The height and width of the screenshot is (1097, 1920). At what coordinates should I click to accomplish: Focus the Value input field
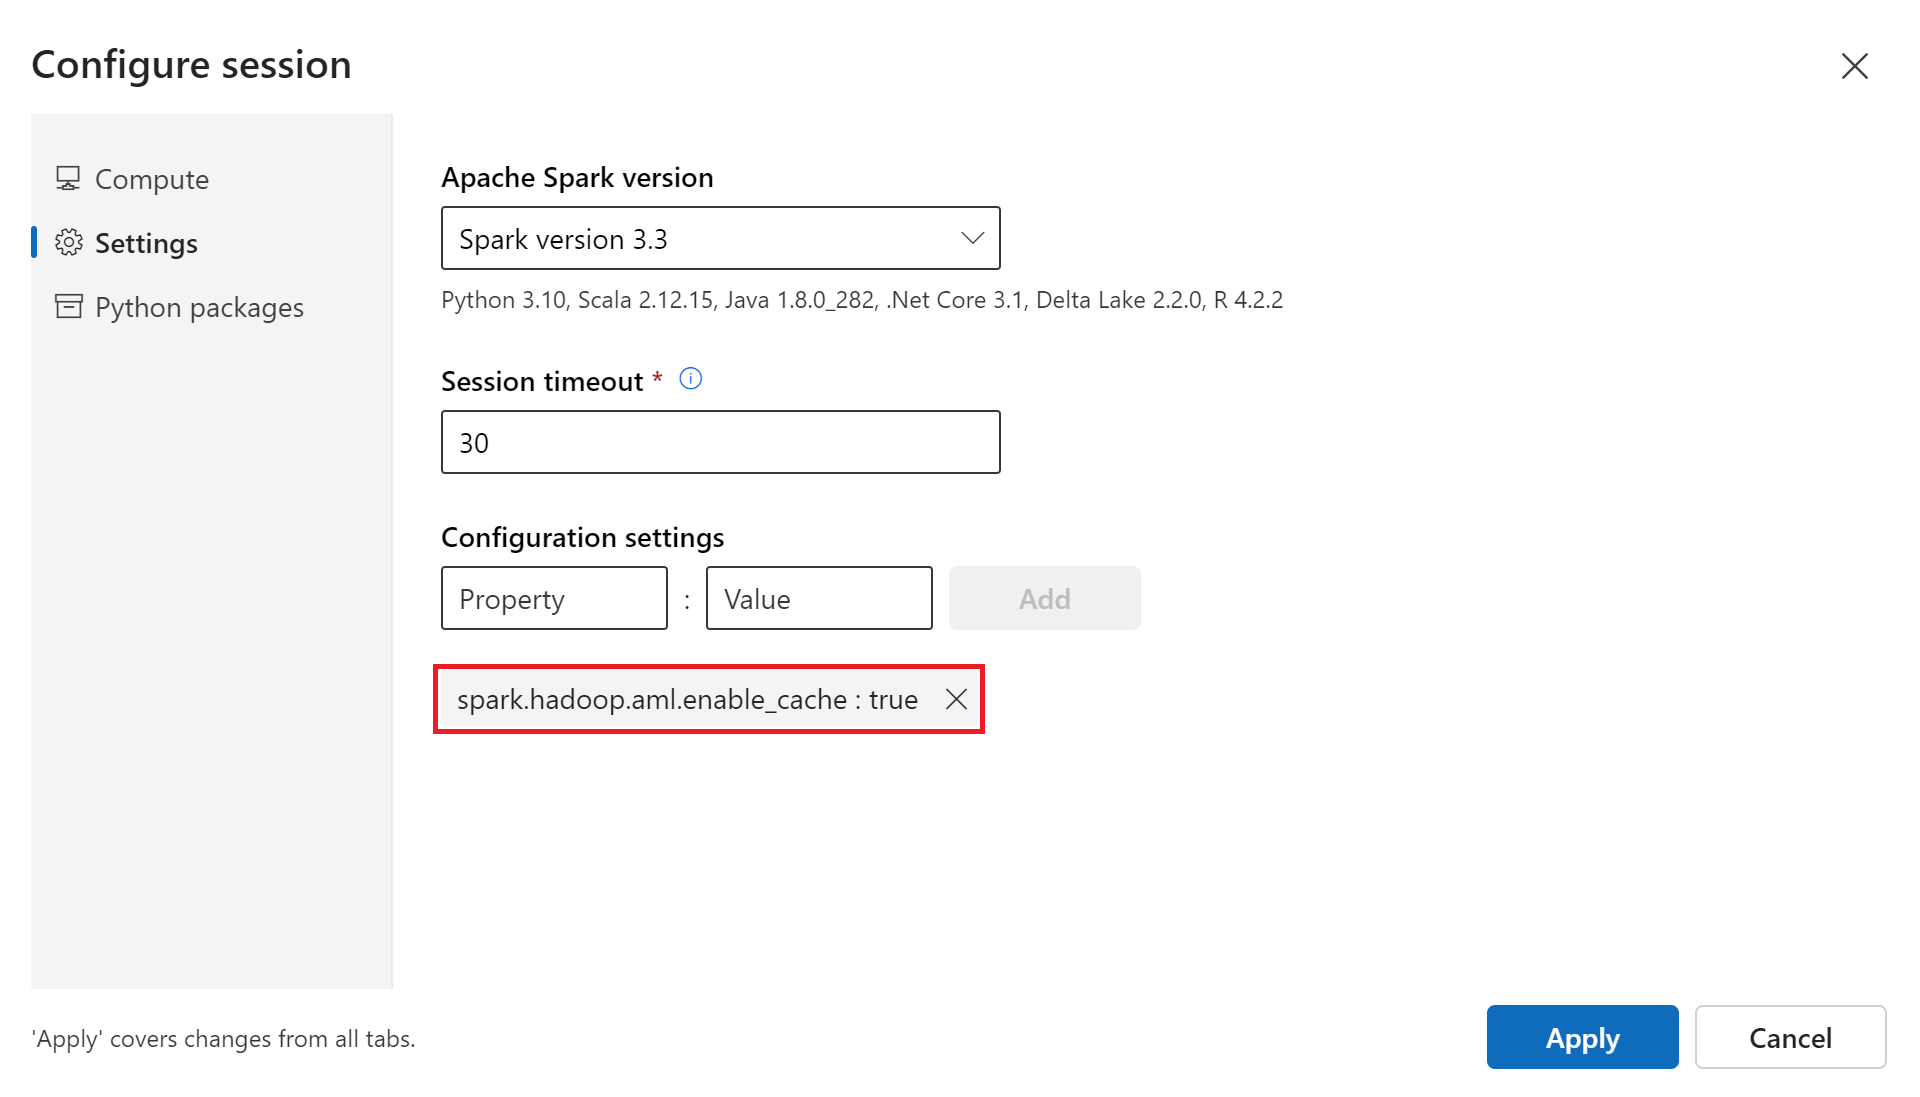click(x=819, y=598)
